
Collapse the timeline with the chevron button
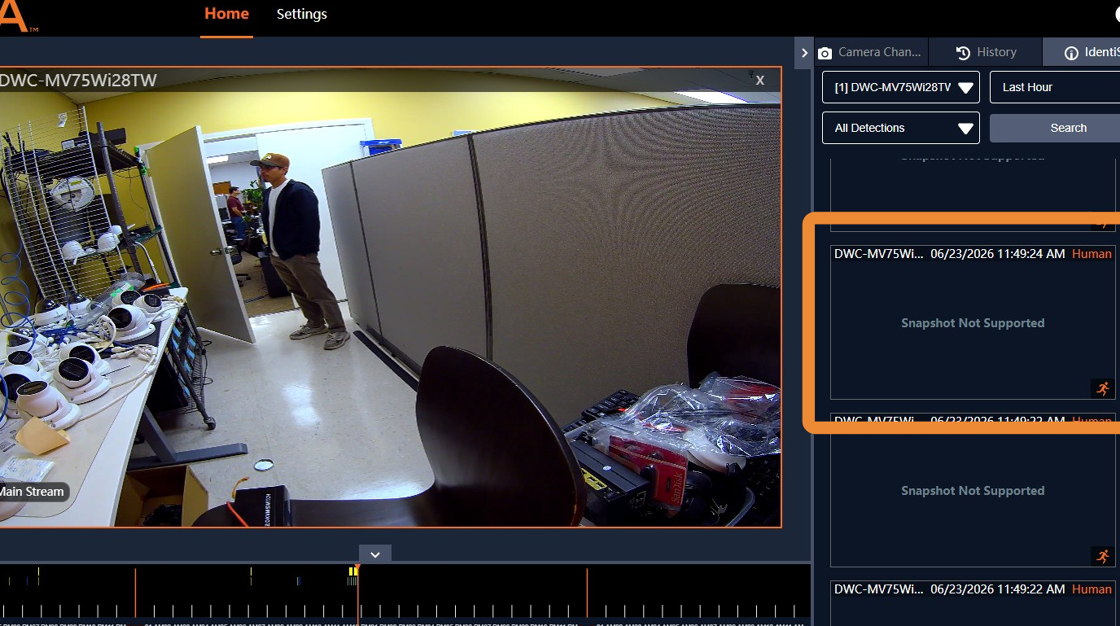[375, 554]
